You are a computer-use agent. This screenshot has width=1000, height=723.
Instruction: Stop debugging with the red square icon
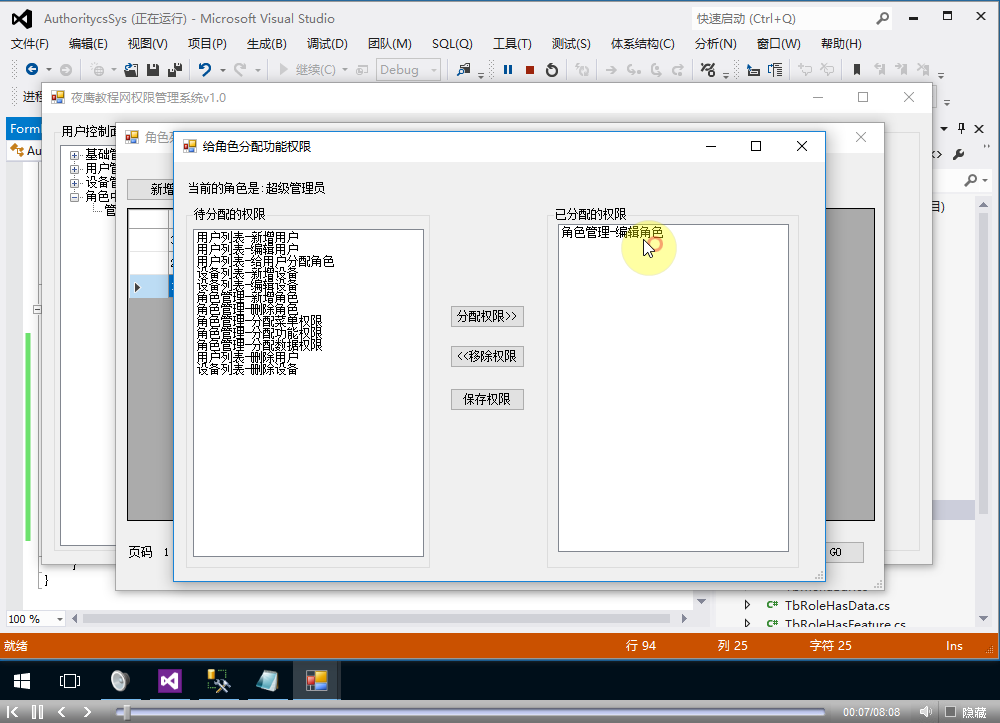529,69
